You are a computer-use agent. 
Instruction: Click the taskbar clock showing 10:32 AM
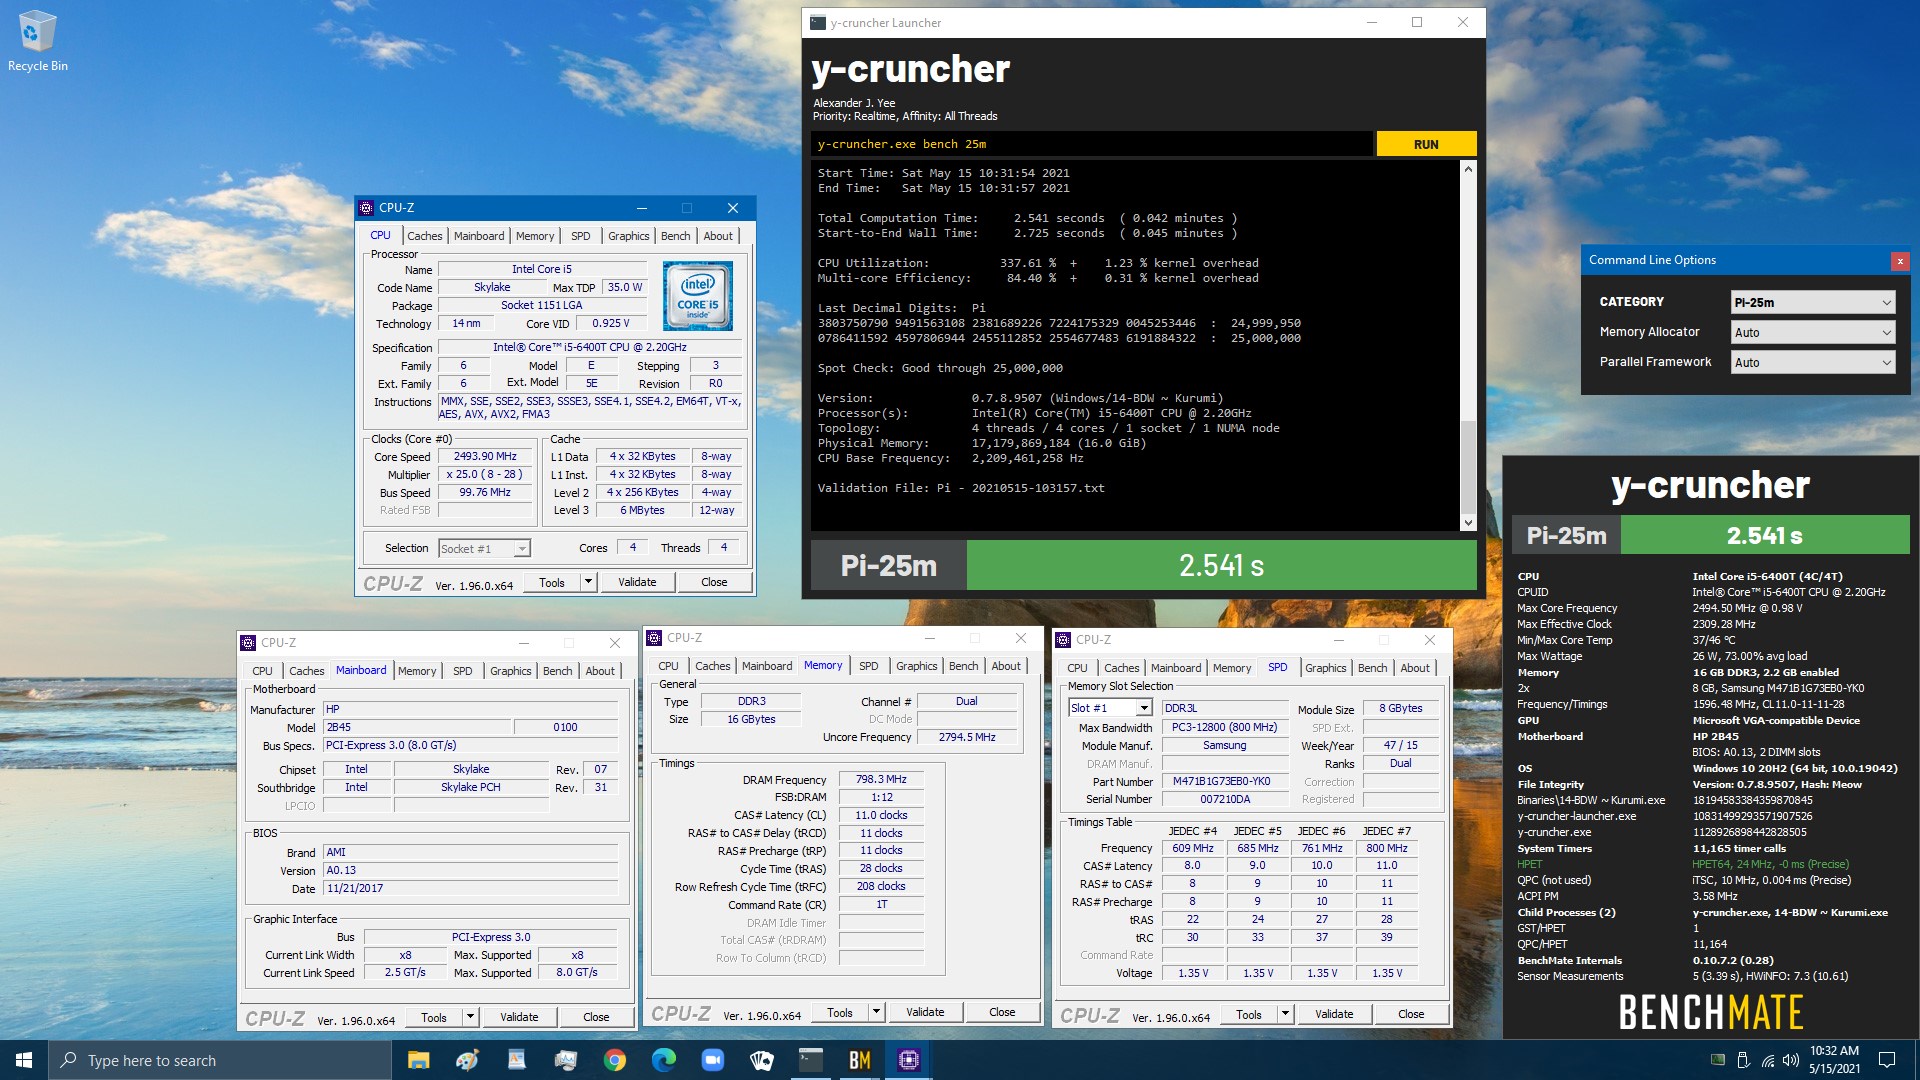[1834, 1060]
